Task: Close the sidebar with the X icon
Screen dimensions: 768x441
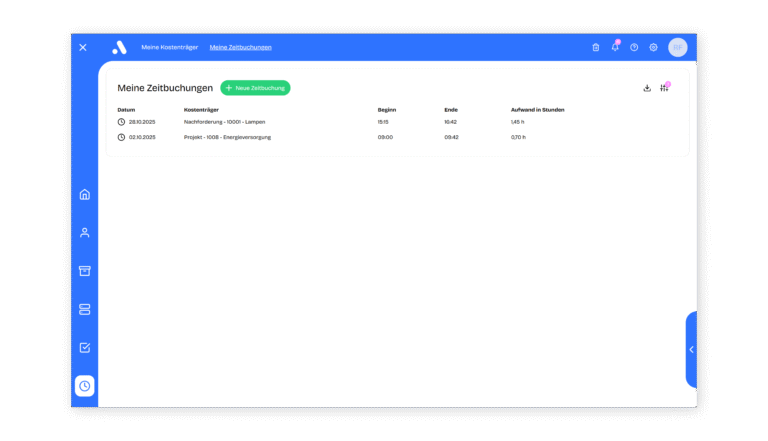Action: [x=83, y=47]
